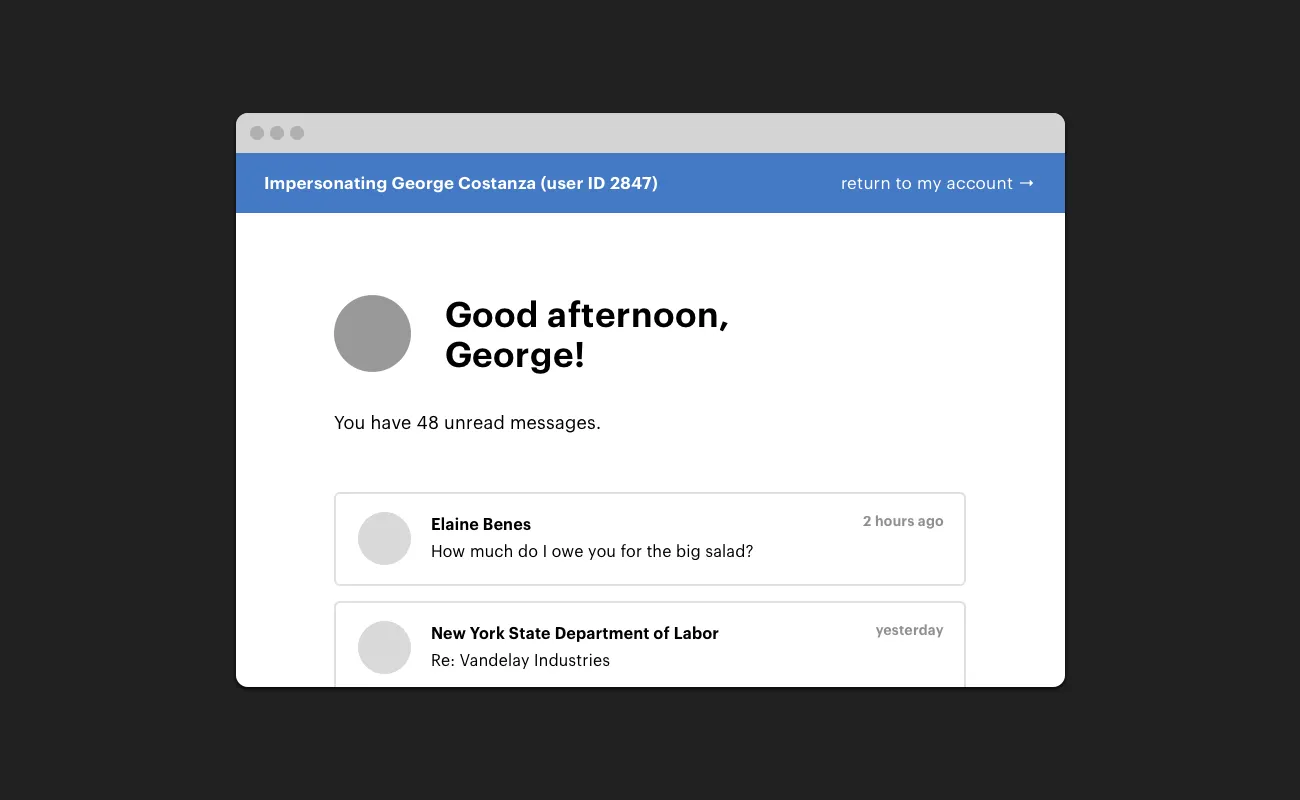Click the arrow after "return to my account"

click(x=1026, y=183)
